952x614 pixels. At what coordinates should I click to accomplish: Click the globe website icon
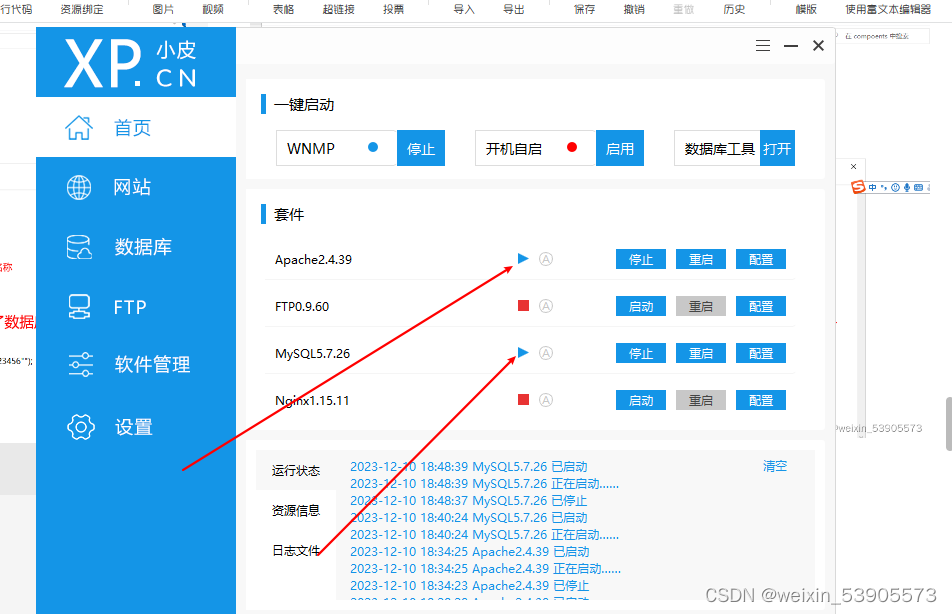click(x=79, y=187)
